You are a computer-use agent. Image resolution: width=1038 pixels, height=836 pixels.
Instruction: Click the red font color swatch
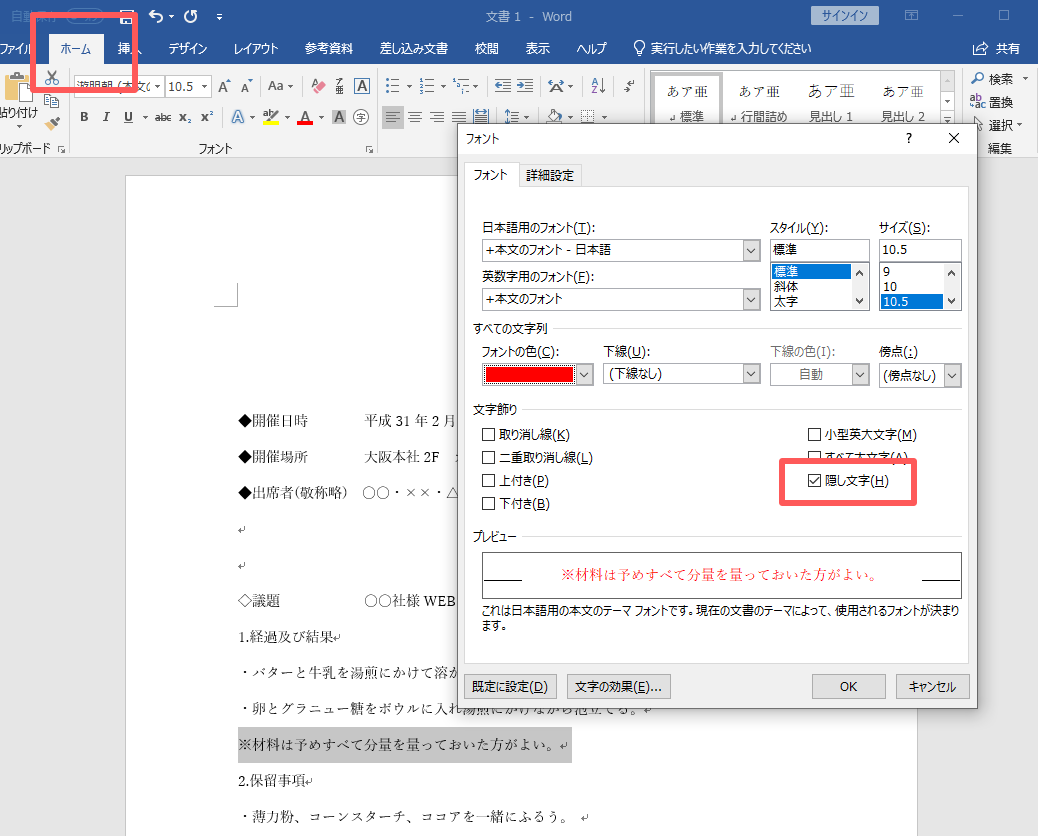[529, 374]
